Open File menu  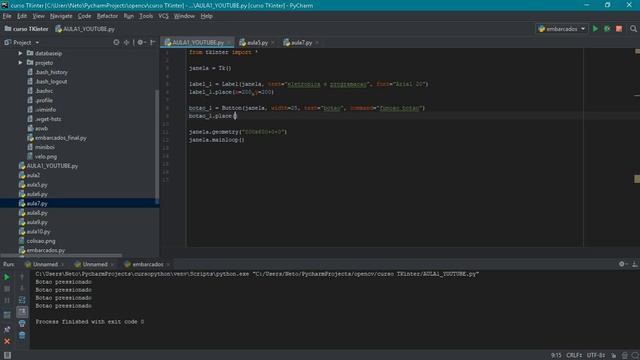pos(7,16)
